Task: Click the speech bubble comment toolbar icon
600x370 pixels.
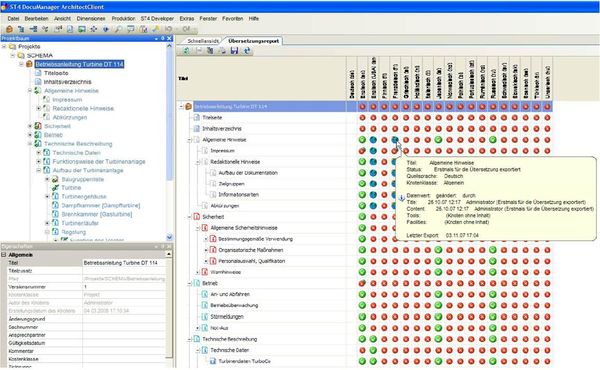Action: click(x=131, y=29)
